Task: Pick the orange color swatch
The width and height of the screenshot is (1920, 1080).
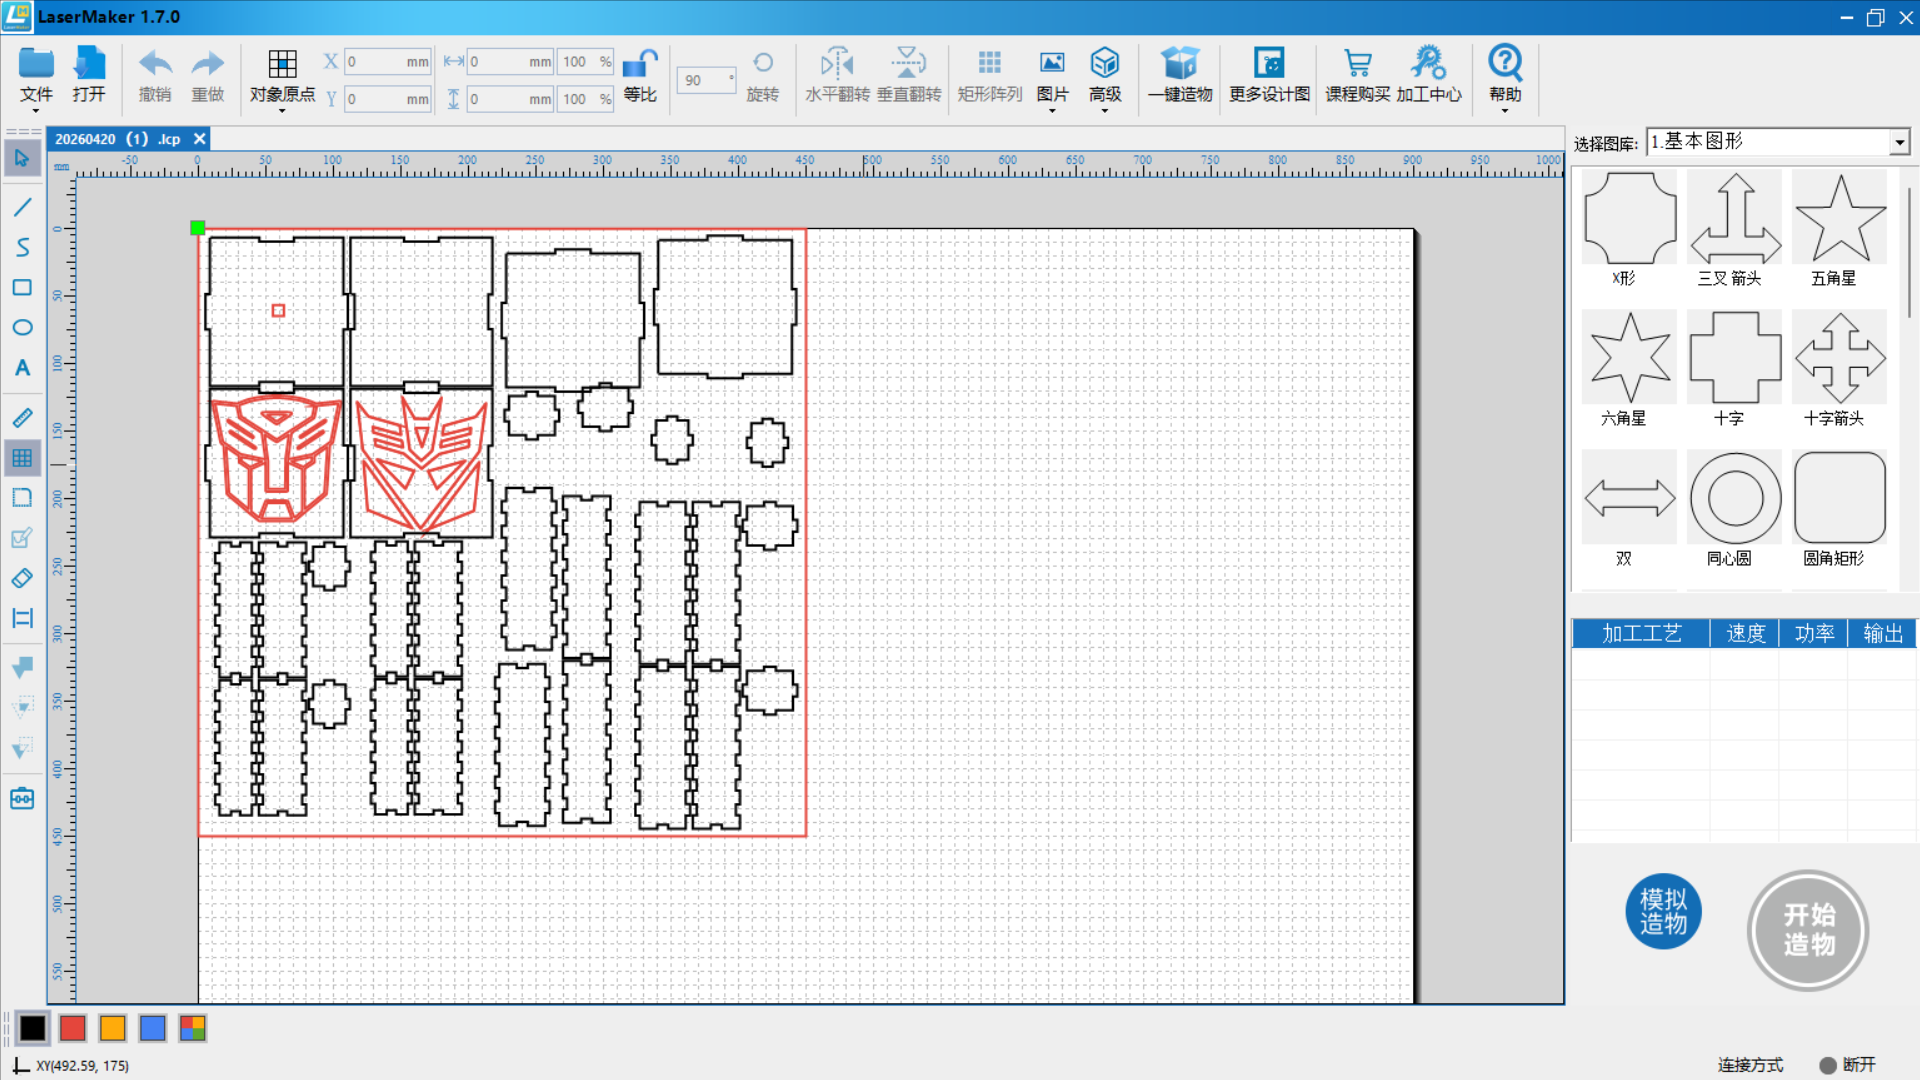Action: (x=112, y=1028)
